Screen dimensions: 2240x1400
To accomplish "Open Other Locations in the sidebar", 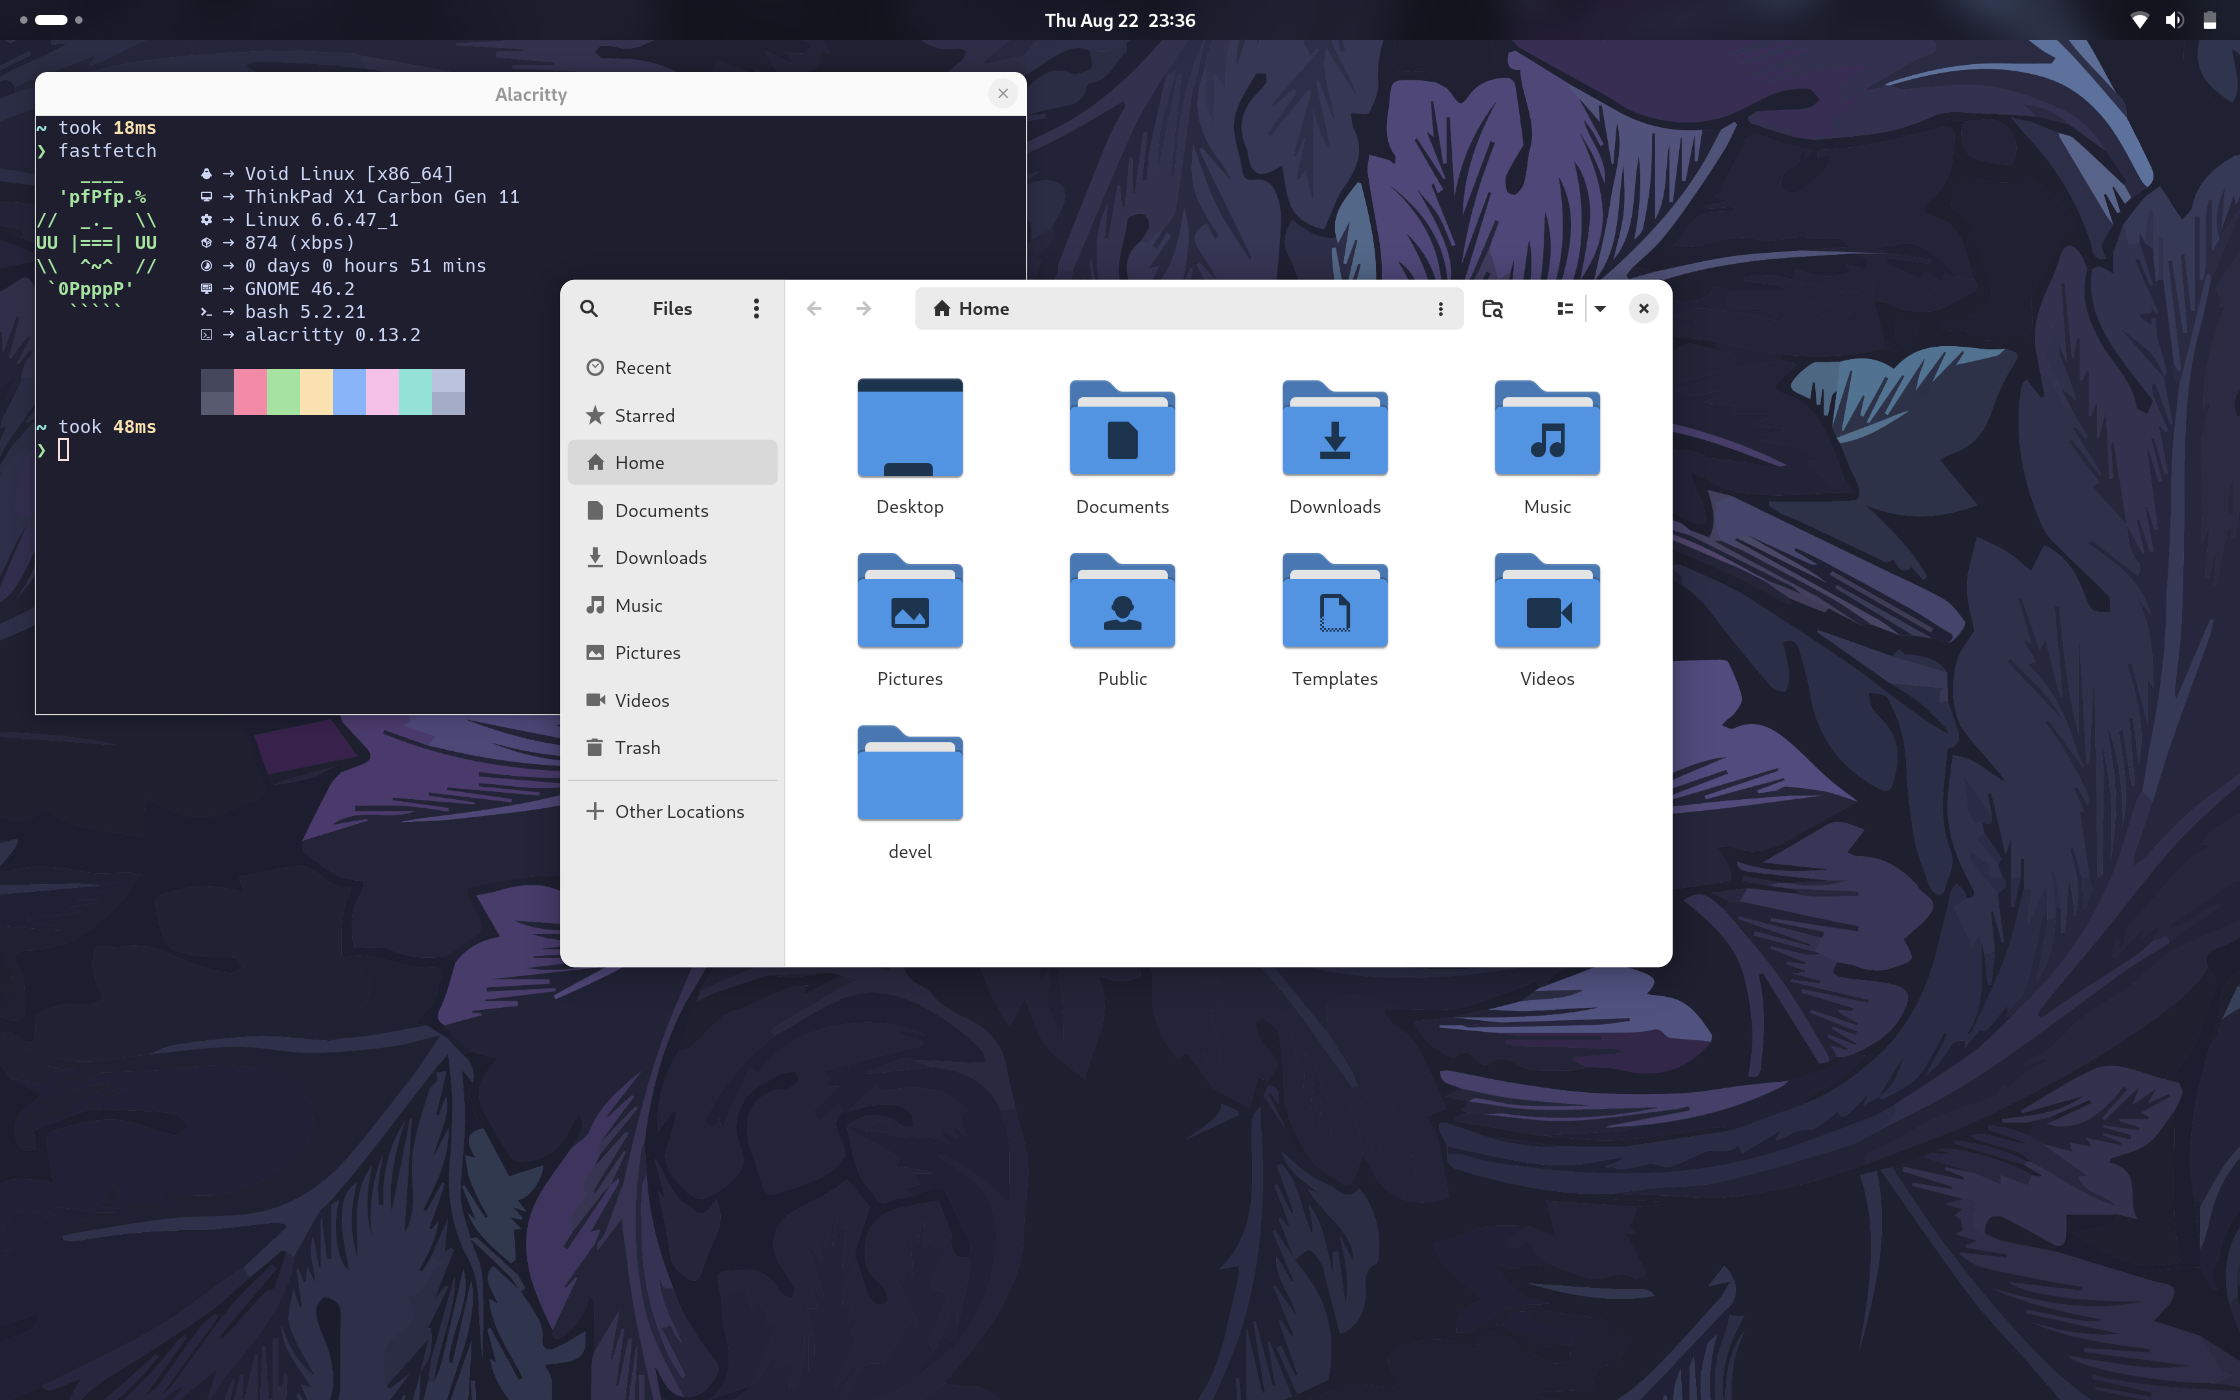I will coord(673,812).
